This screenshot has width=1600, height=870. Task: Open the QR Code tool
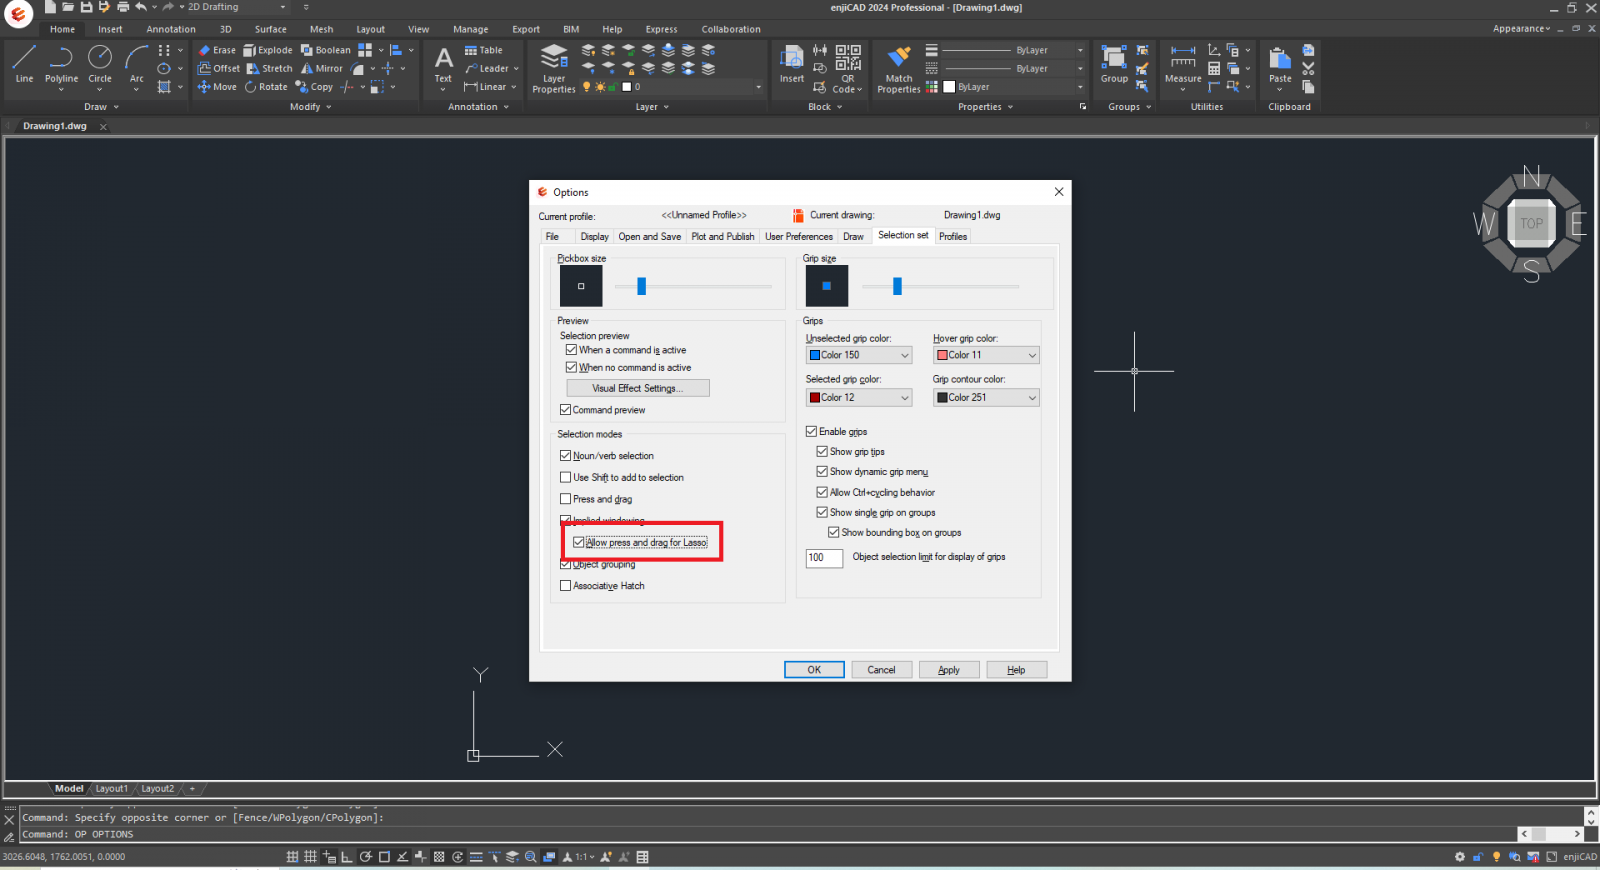847,68
